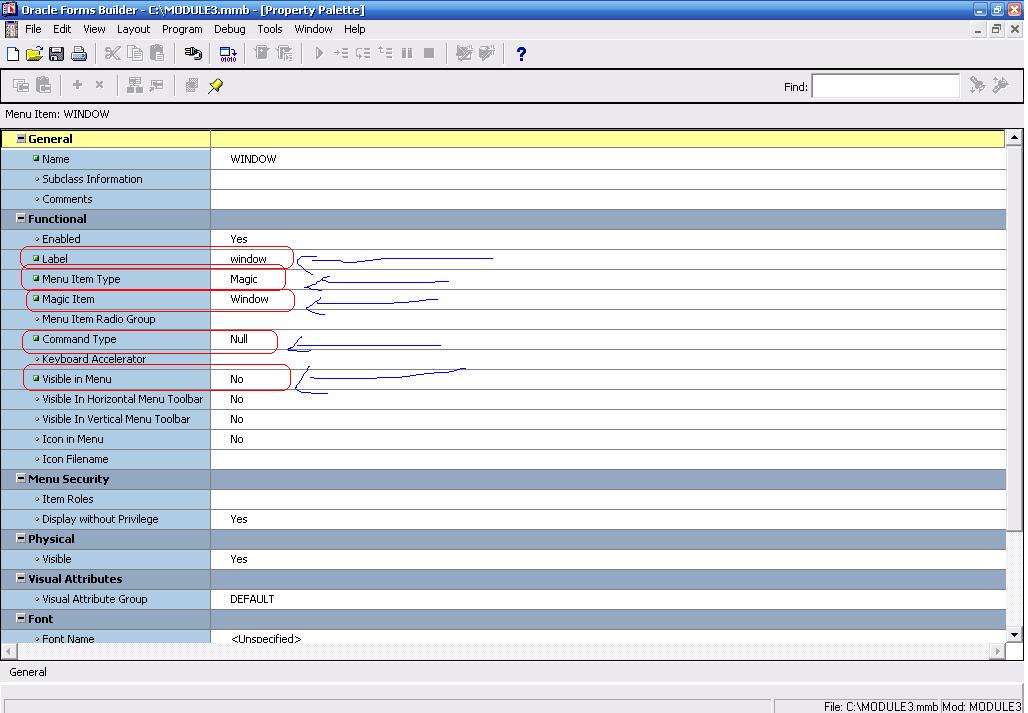Click the Open folder icon
Image resolution: width=1028 pixels, height=713 pixels.
pyautogui.click(x=34, y=54)
